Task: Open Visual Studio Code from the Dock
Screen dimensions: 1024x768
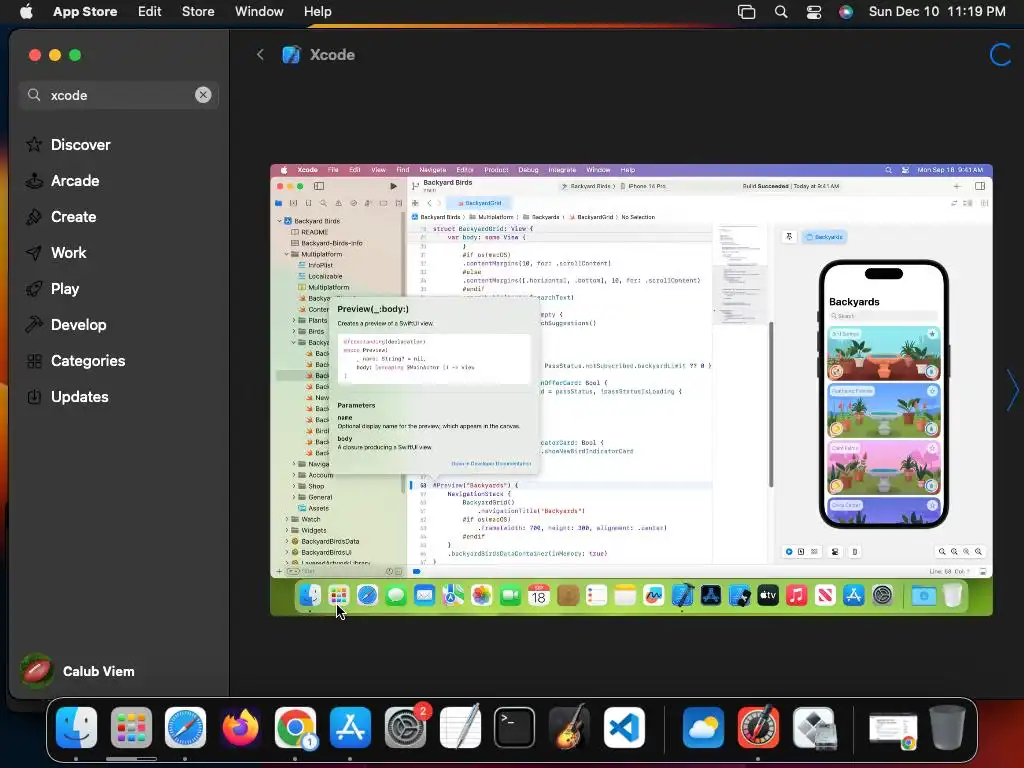Action: pyautogui.click(x=624, y=727)
